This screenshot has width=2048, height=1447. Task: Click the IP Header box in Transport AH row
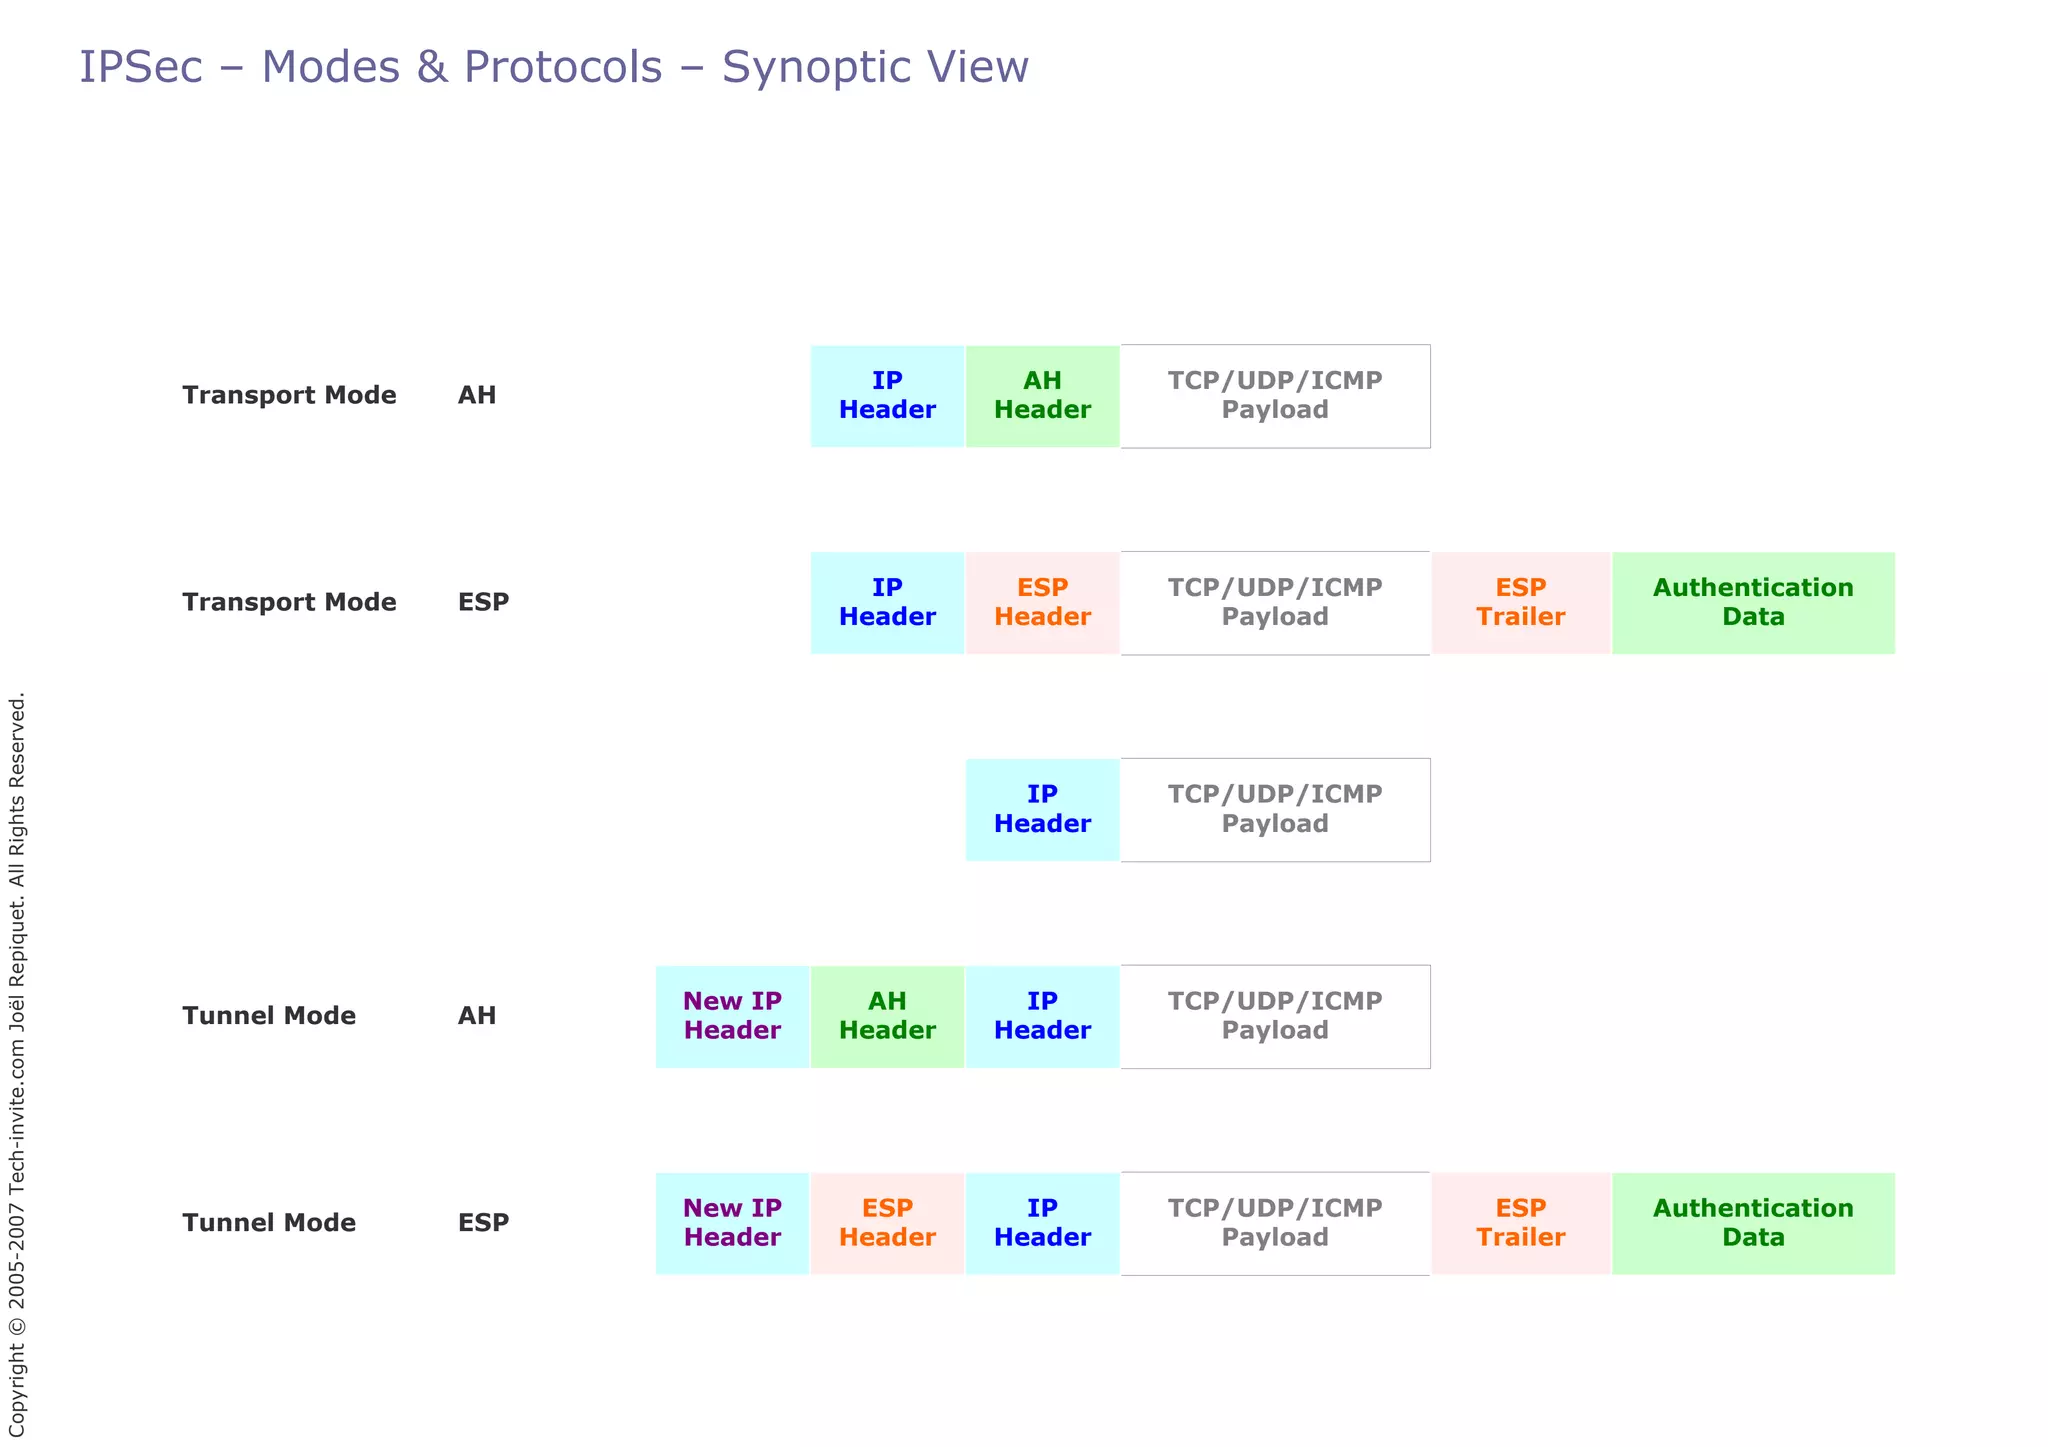887,396
